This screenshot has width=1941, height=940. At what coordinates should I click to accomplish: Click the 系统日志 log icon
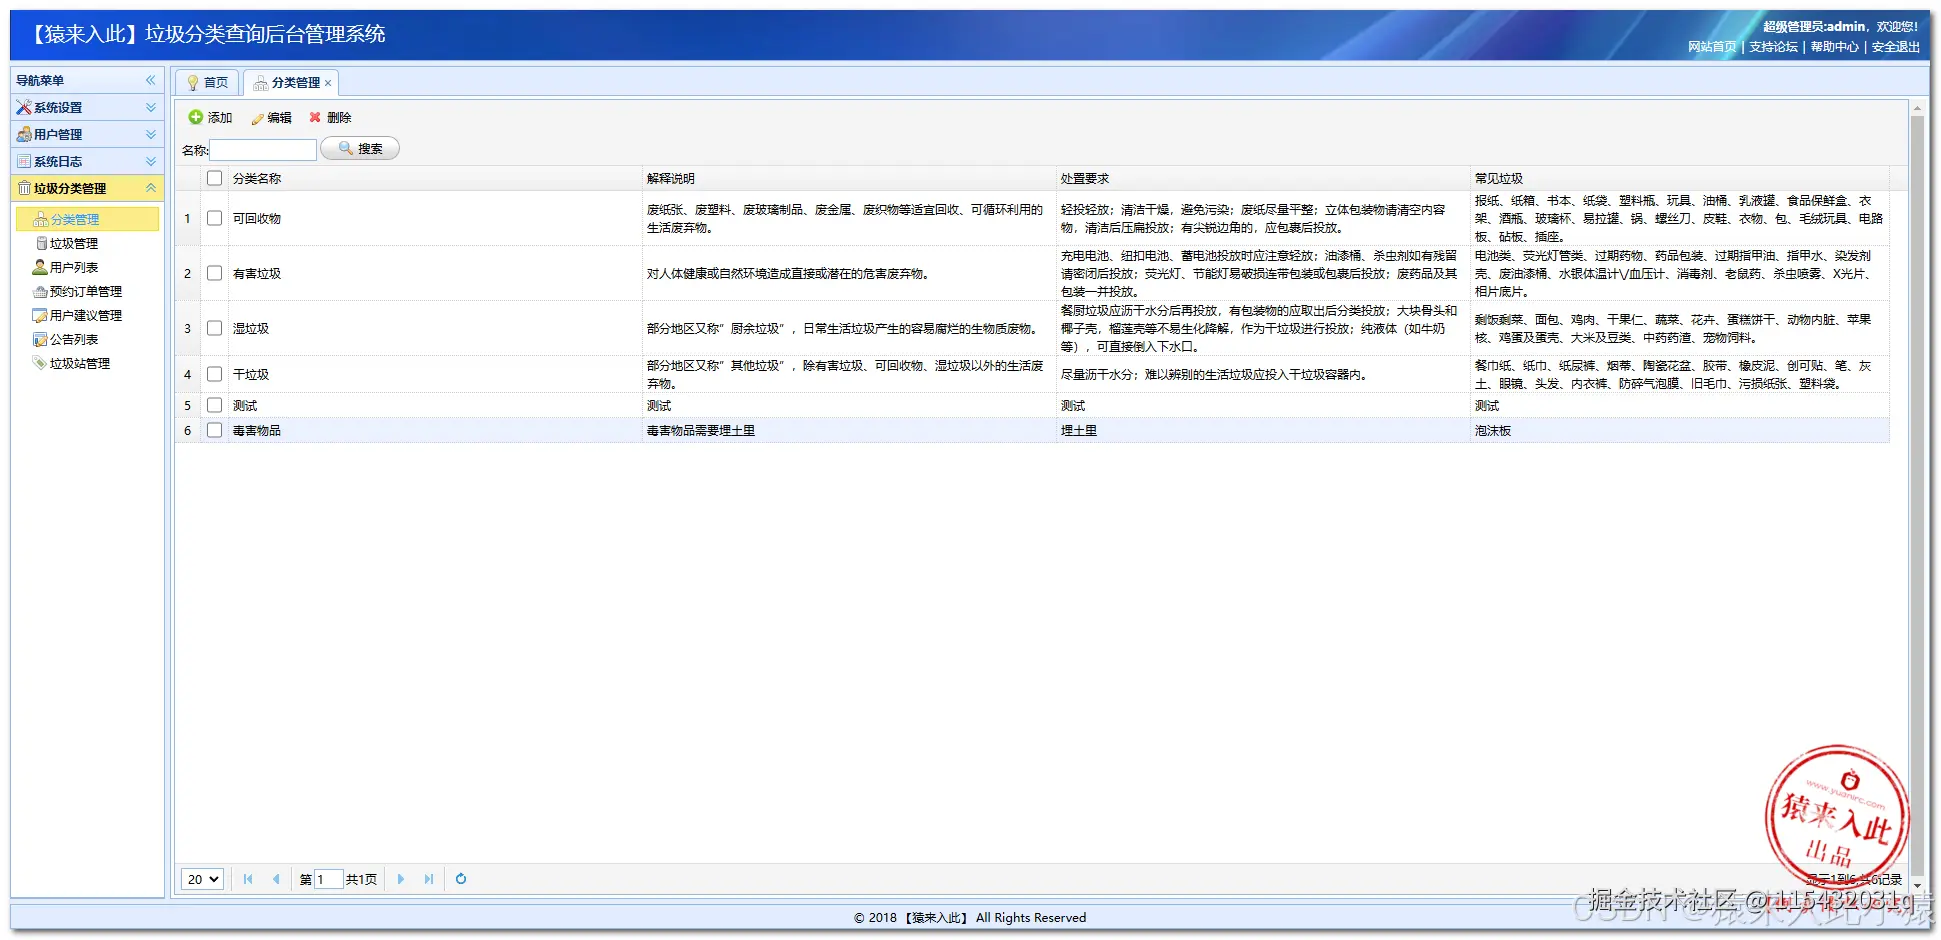tap(24, 161)
